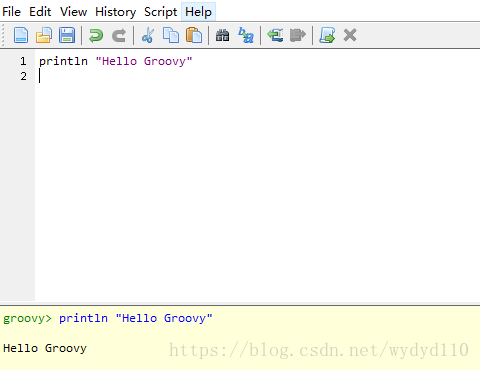Open a script with the folder icon

point(44,35)
